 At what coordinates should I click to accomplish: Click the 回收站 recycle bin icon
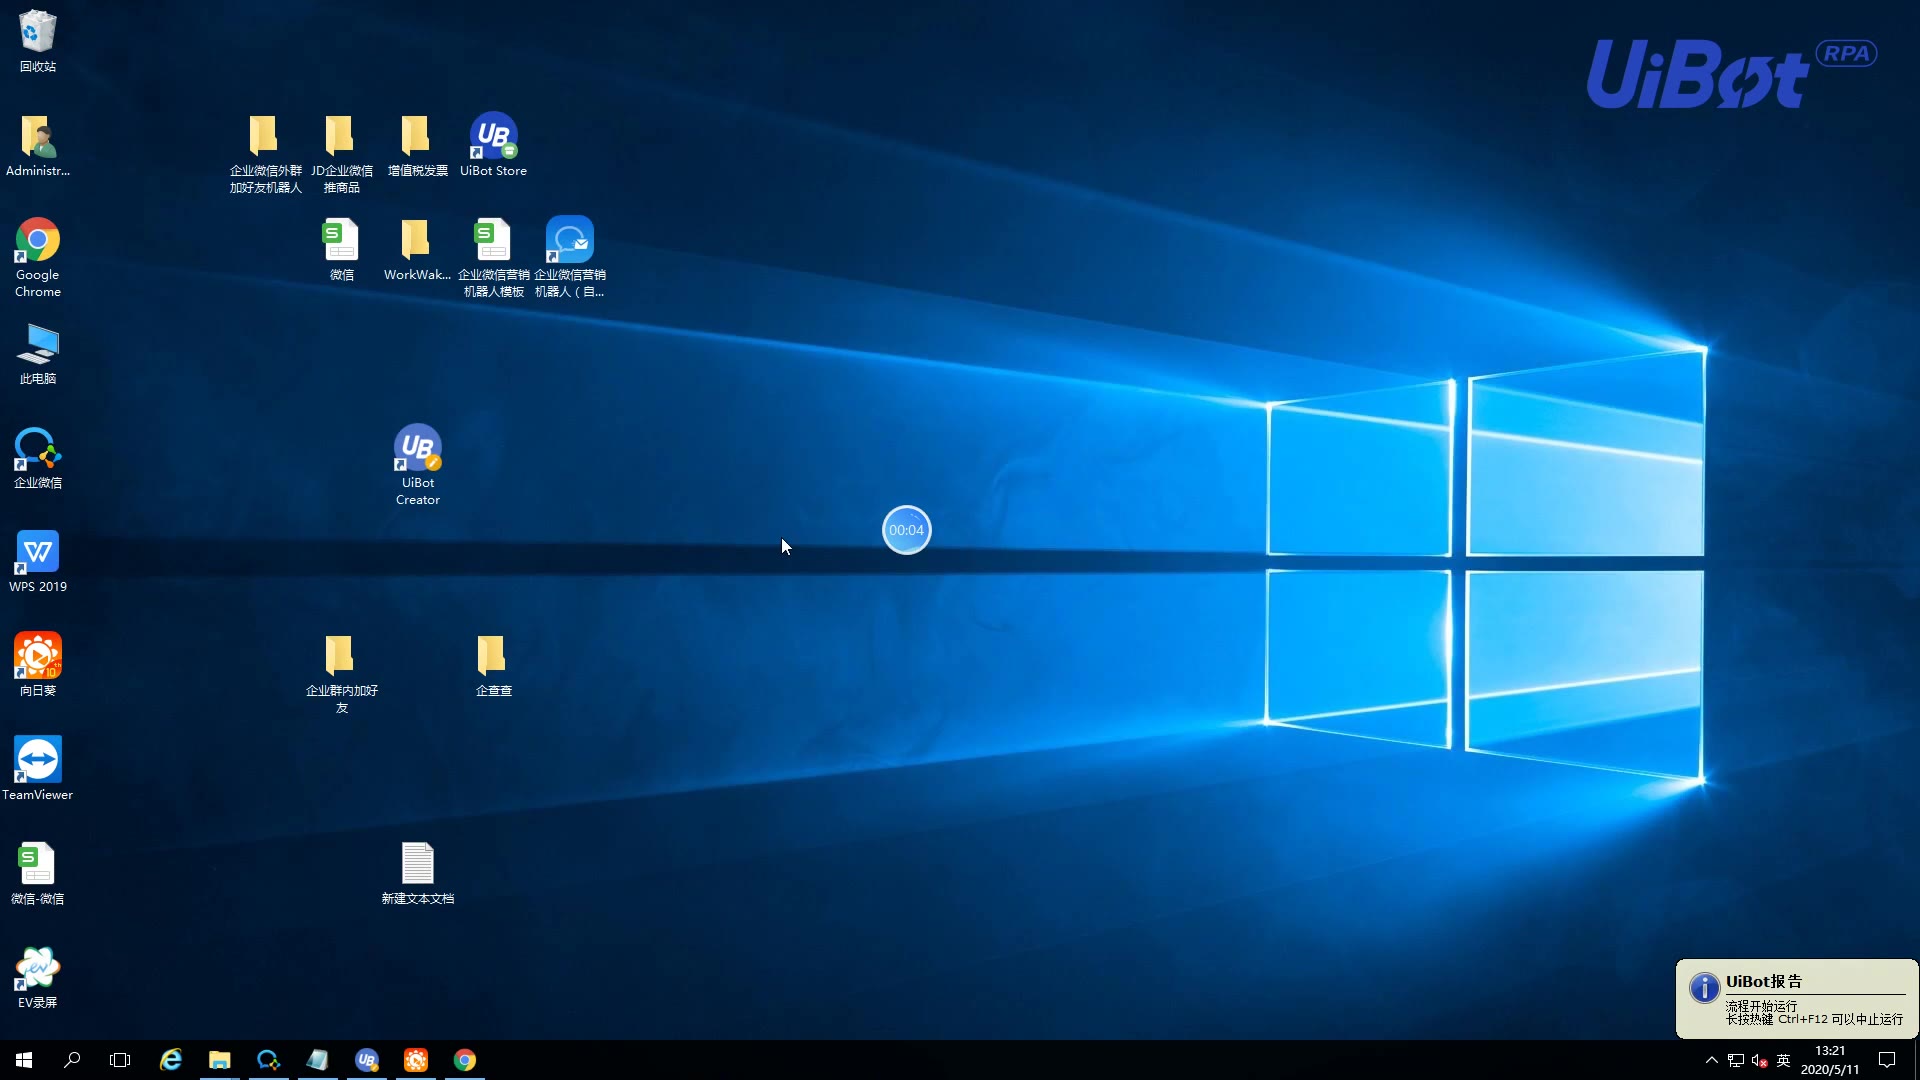[38, 33]
